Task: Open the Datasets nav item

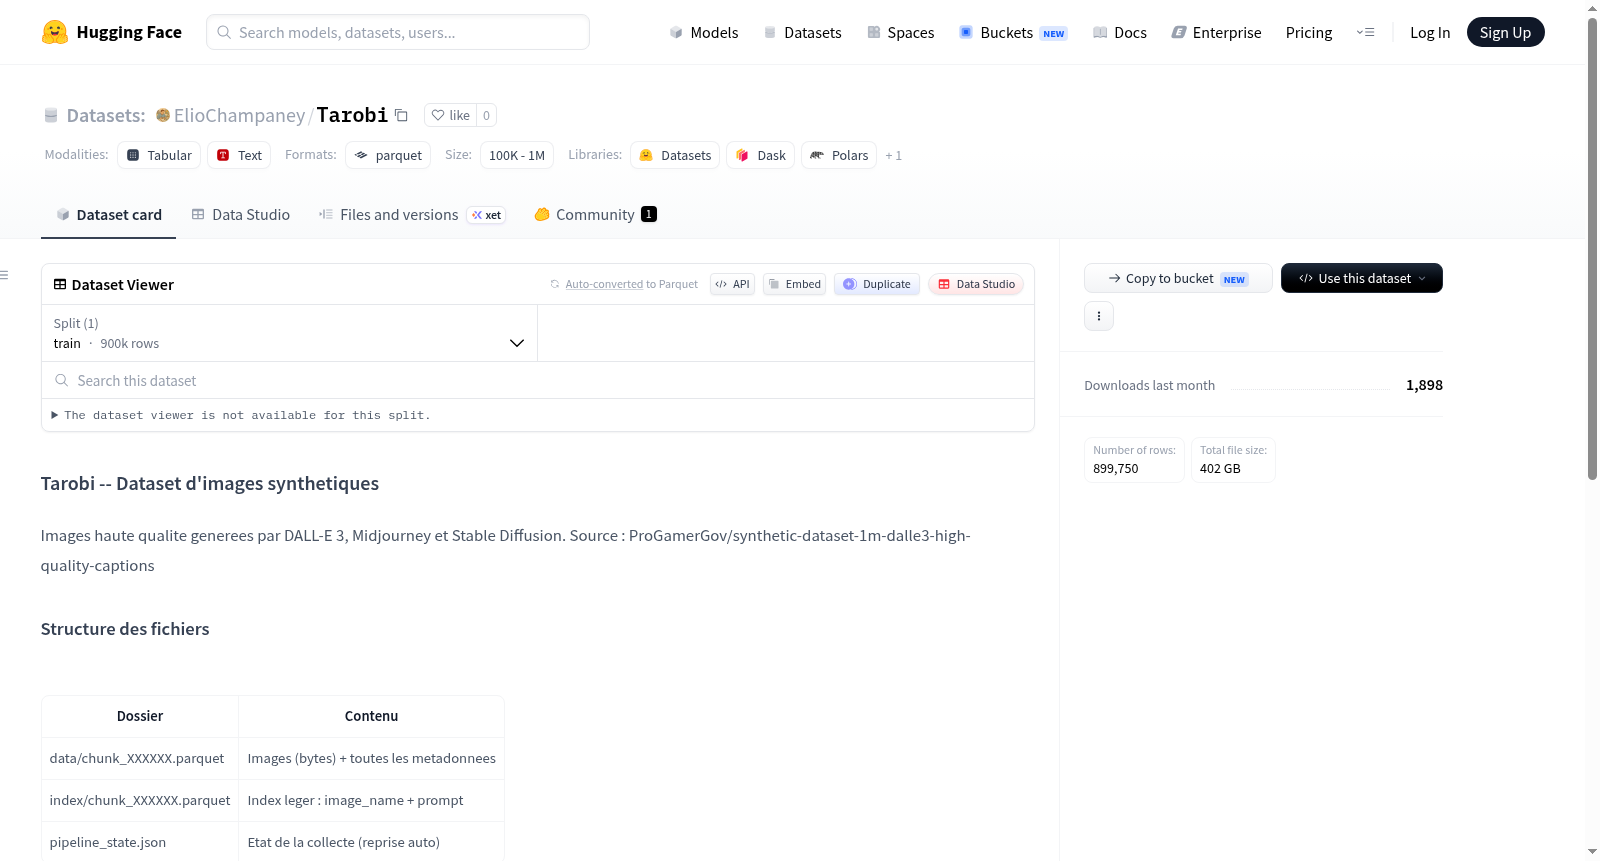Action: point(803,32)
